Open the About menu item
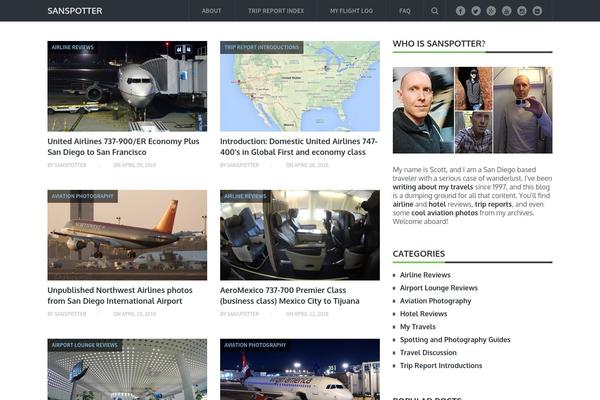 point(211,11)
